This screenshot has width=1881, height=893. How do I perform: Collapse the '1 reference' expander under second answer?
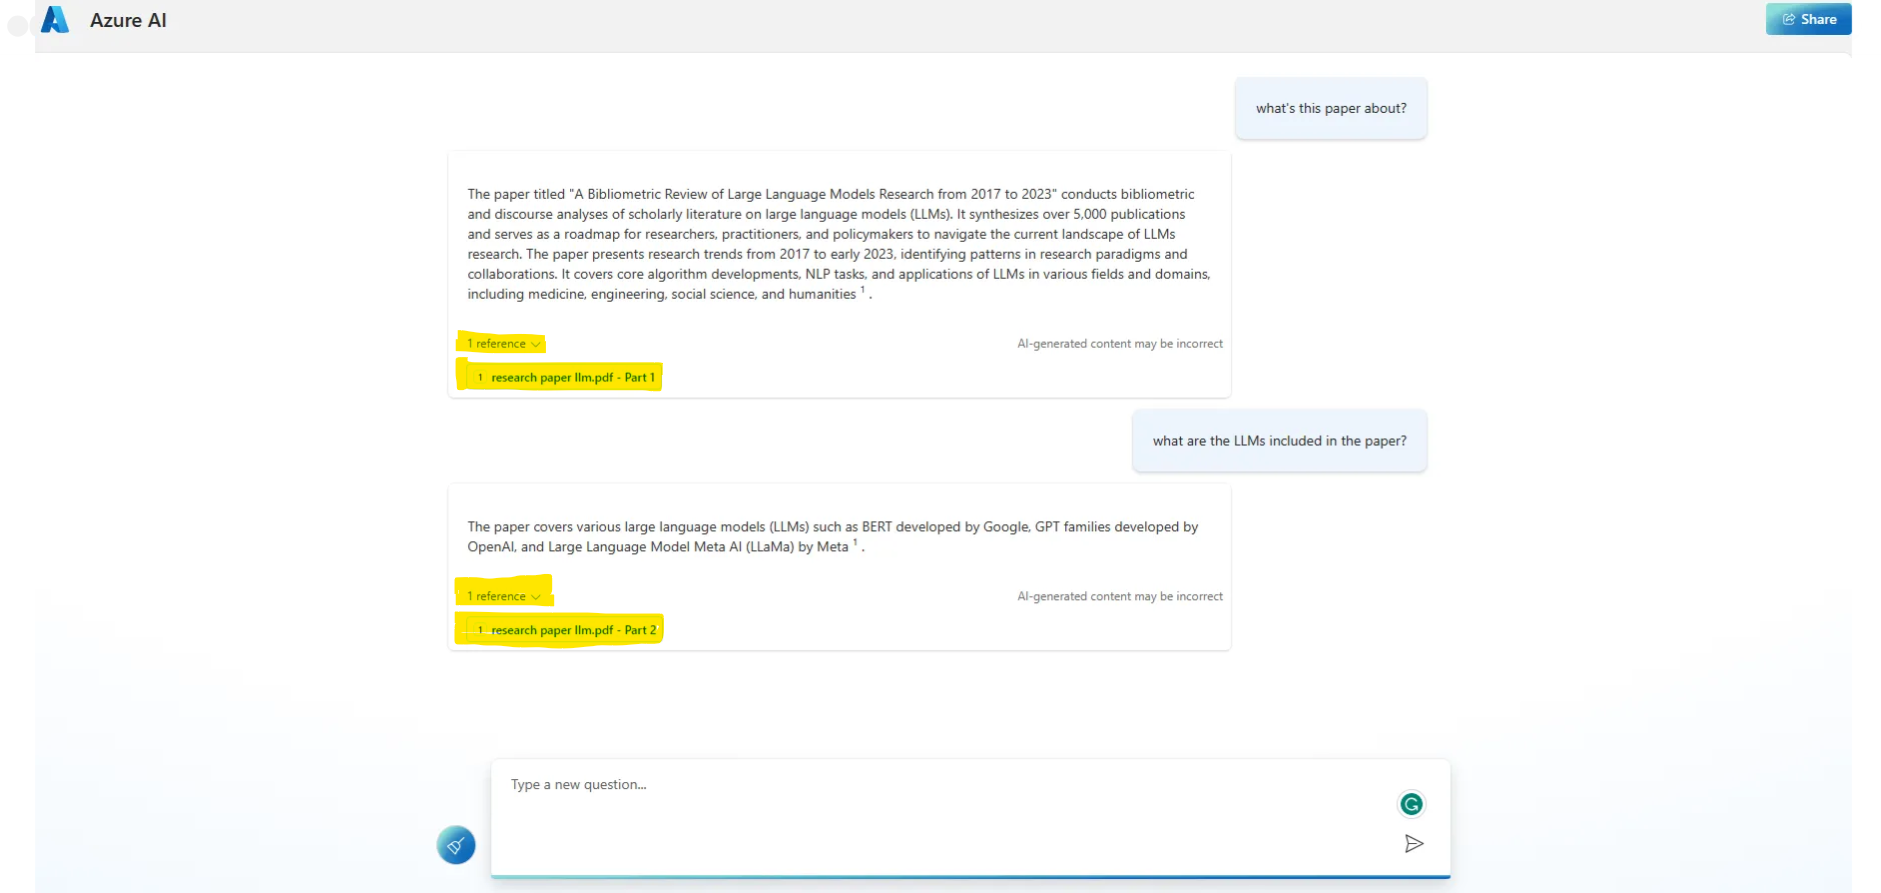pyautogui.click(x=504, y=596)
